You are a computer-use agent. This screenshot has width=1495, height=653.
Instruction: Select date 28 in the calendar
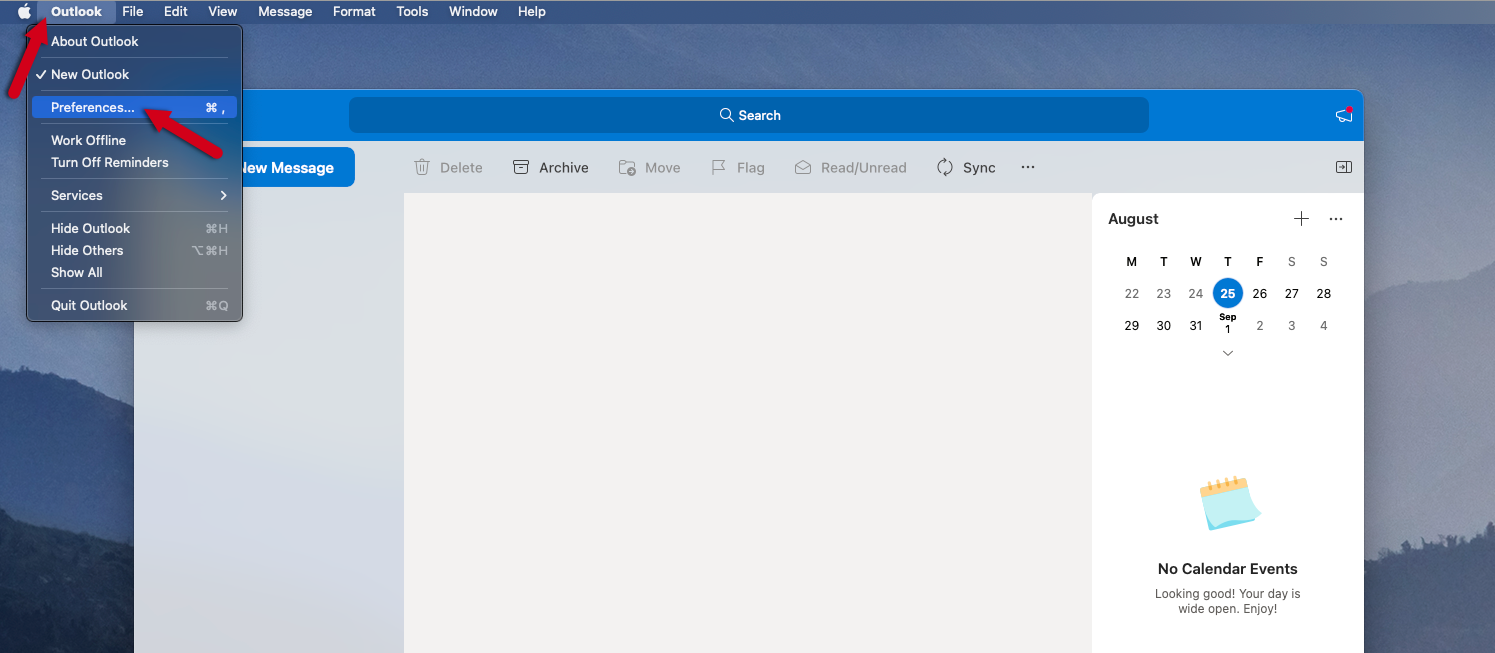point(1324,293)
